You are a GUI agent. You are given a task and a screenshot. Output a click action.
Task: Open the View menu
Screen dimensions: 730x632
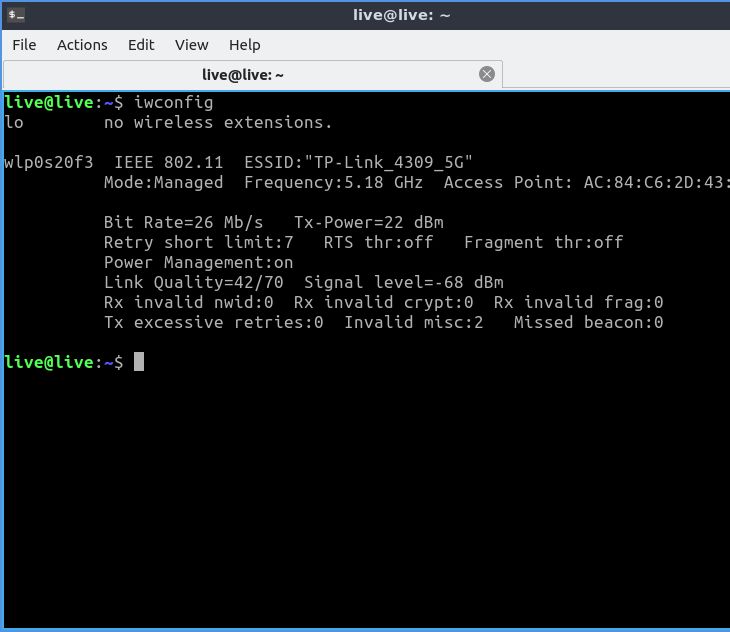[191, 45]
